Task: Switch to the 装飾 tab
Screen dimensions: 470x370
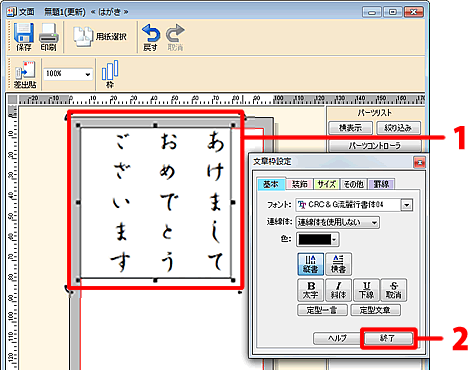Action: [x=299, y=184]
